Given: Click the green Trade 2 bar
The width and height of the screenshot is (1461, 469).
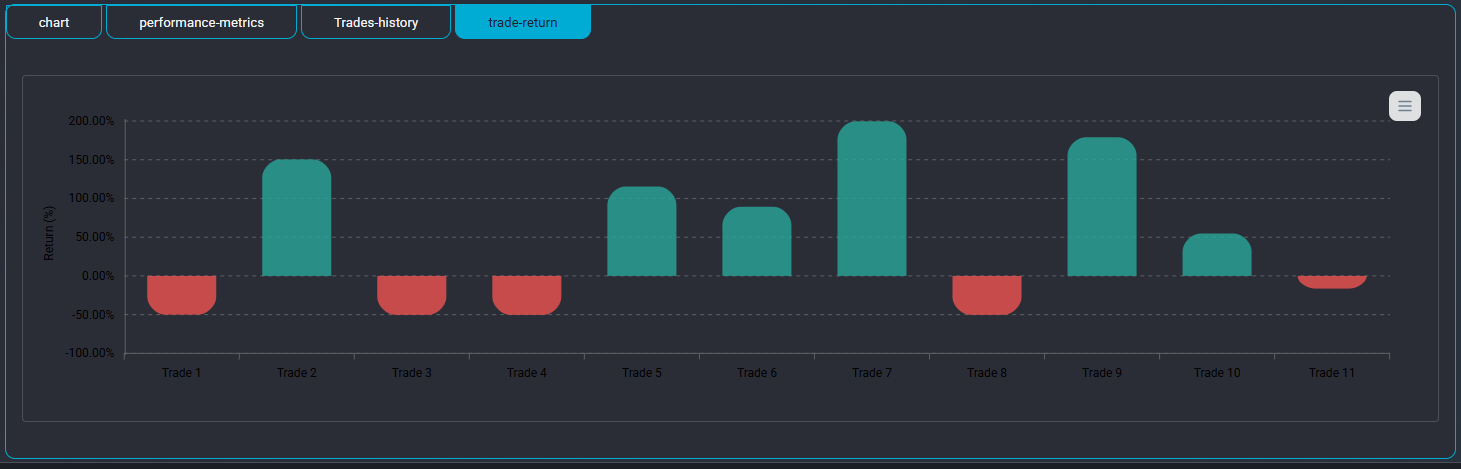Looking at the screenshot, I should (x=297, y=218).
